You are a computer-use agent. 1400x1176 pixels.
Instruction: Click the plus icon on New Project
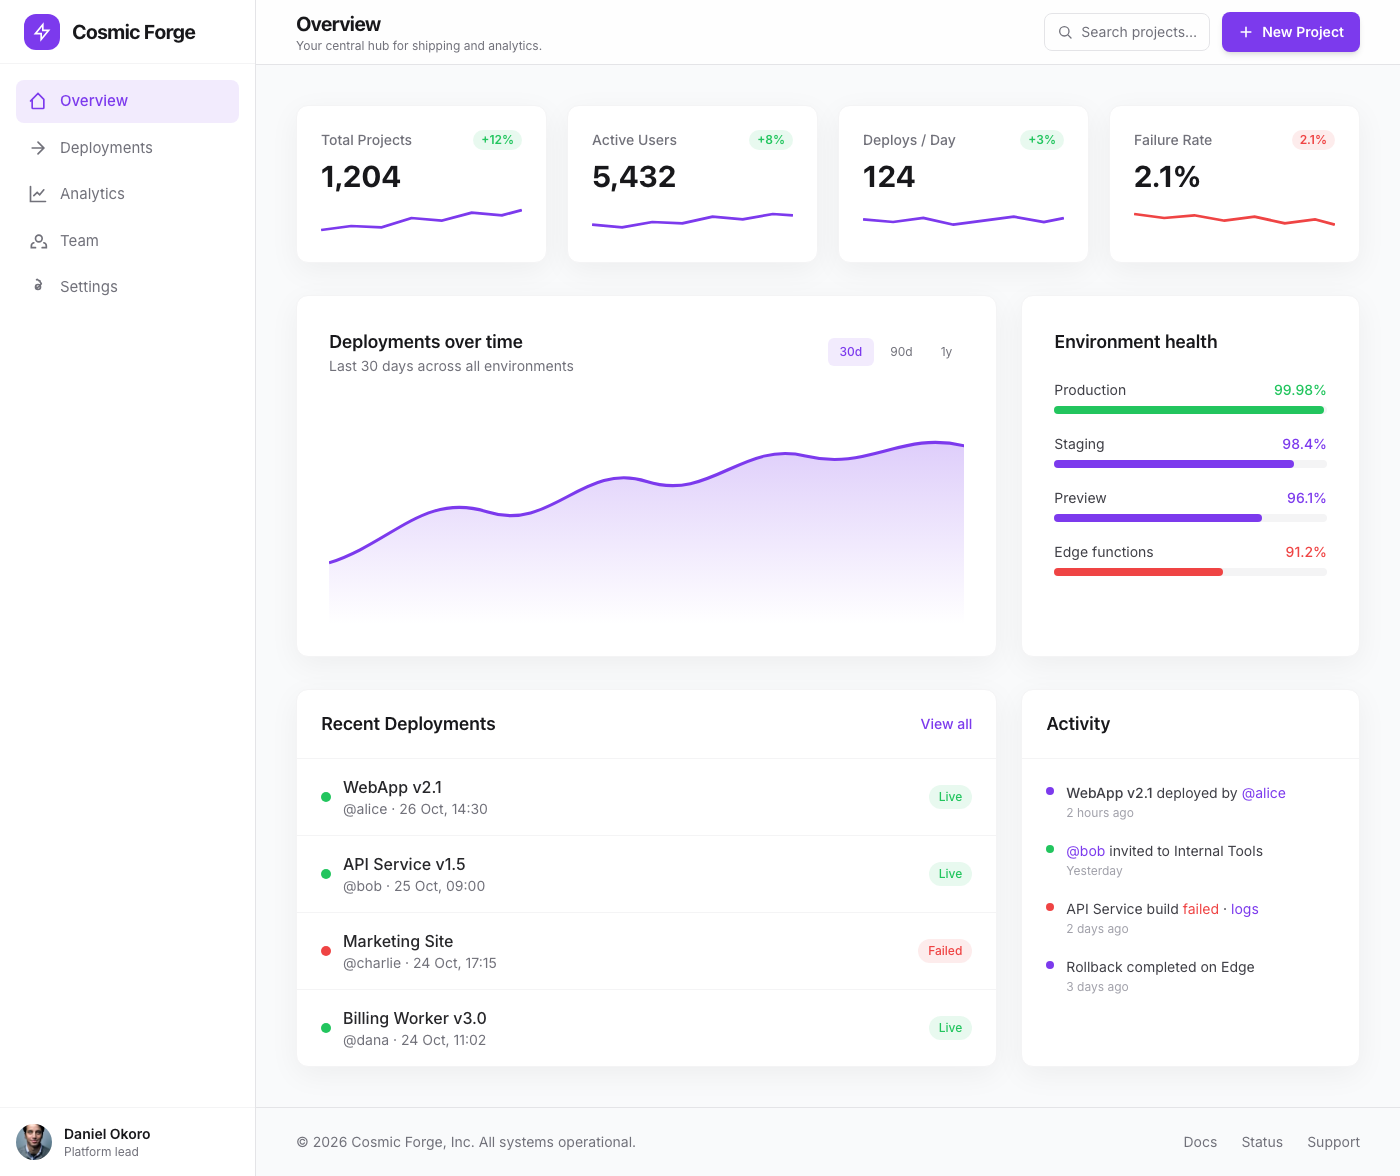pyautogui.click(x=1246, y=32)
